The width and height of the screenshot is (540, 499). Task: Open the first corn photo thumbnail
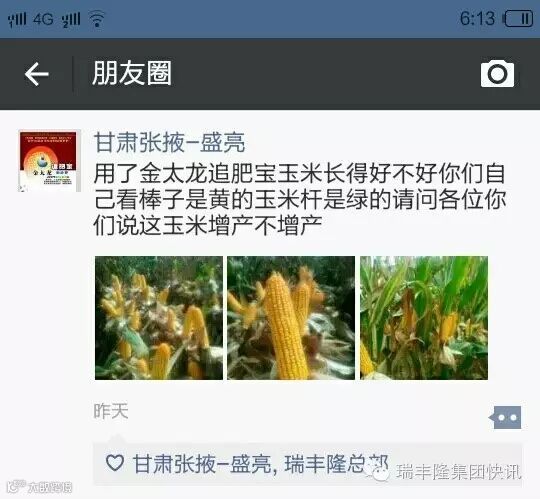159,318
